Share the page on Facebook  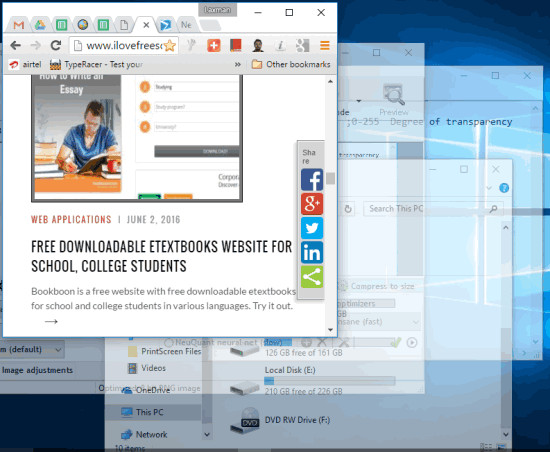tap(312, 180)
